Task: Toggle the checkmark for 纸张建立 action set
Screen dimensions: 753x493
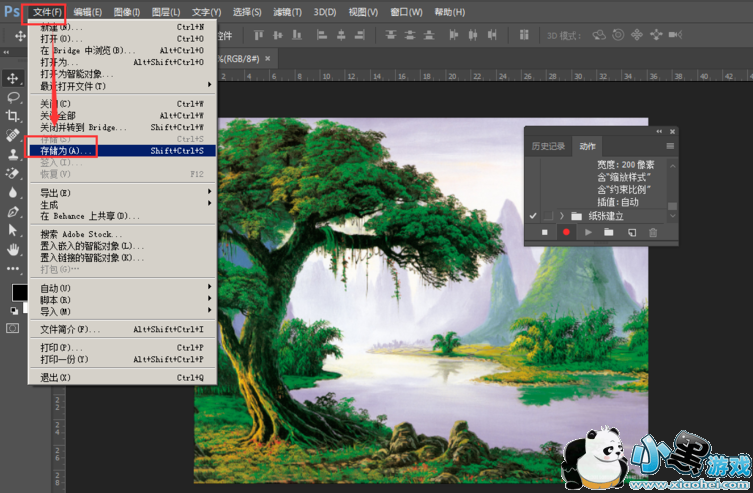Action: click(x=533, y=215)
